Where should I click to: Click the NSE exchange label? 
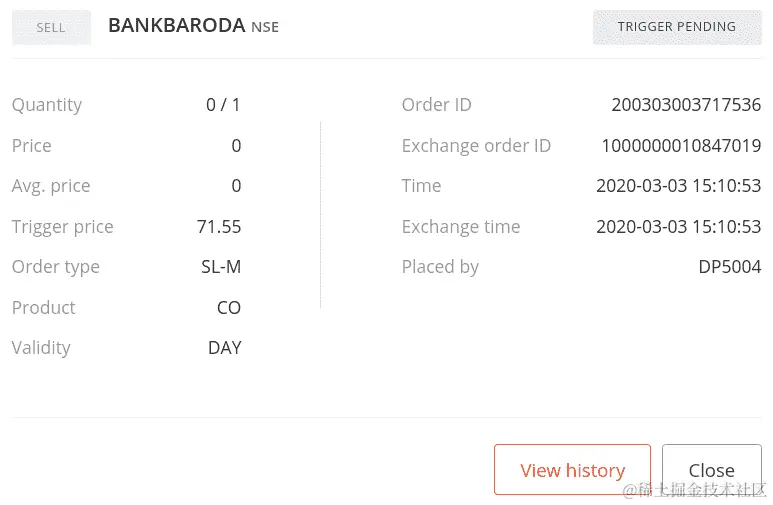[265, 28]
